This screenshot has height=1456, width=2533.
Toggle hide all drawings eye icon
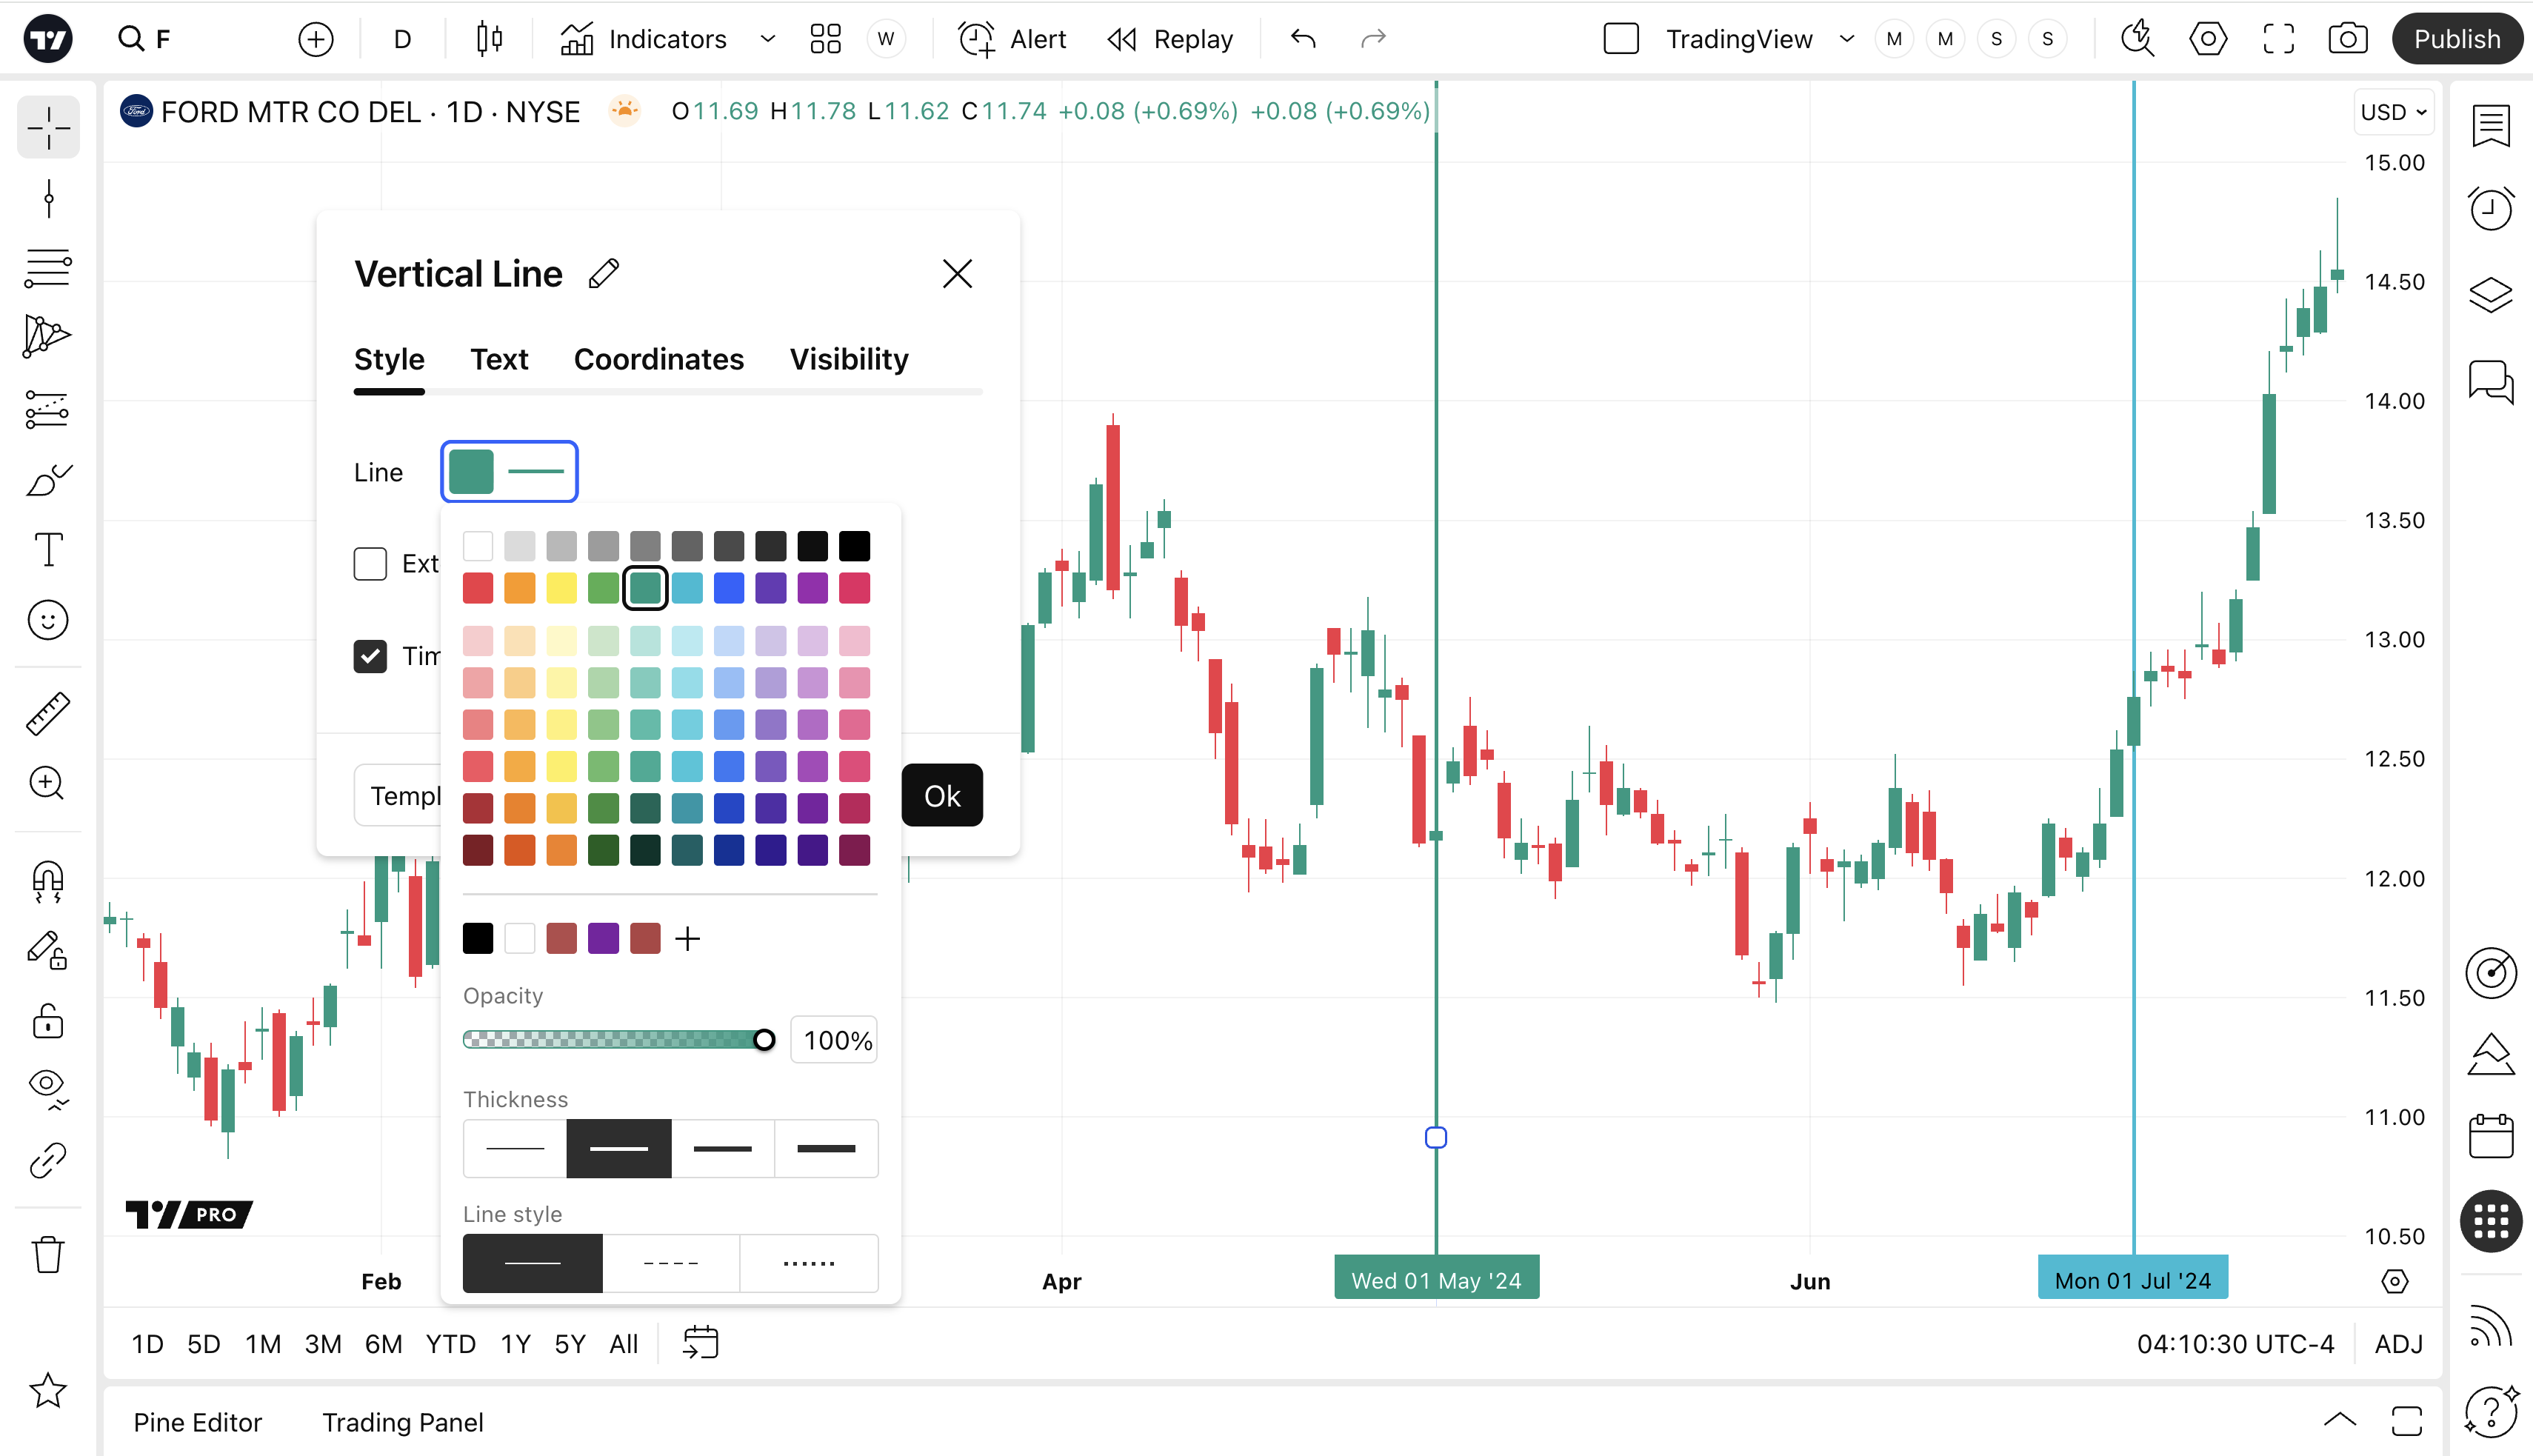(48, 1086)
